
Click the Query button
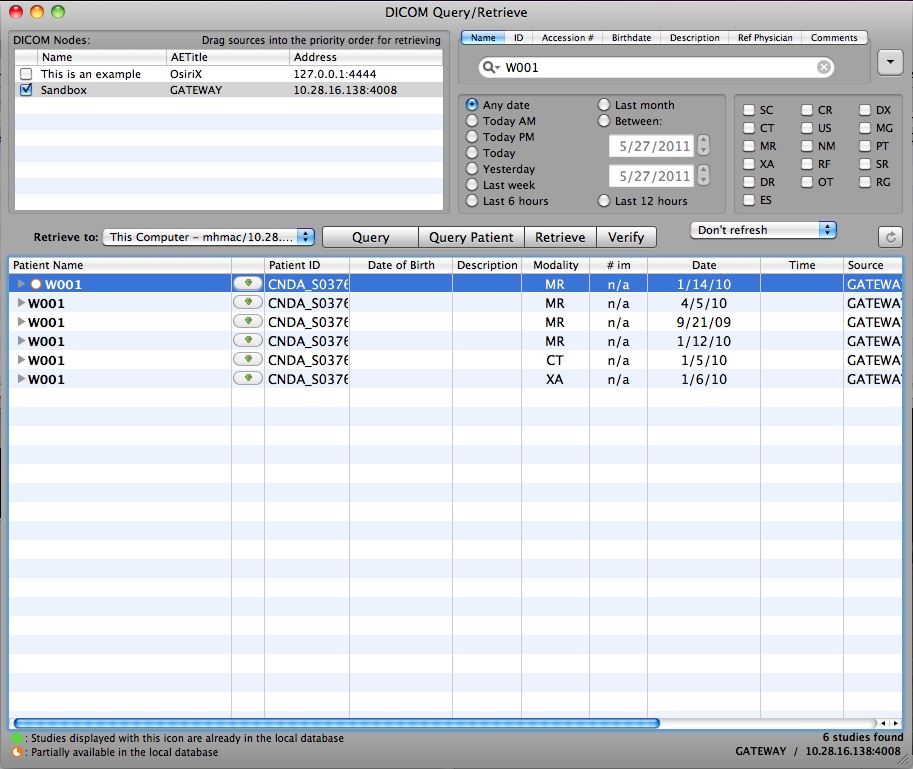[370, 237]
